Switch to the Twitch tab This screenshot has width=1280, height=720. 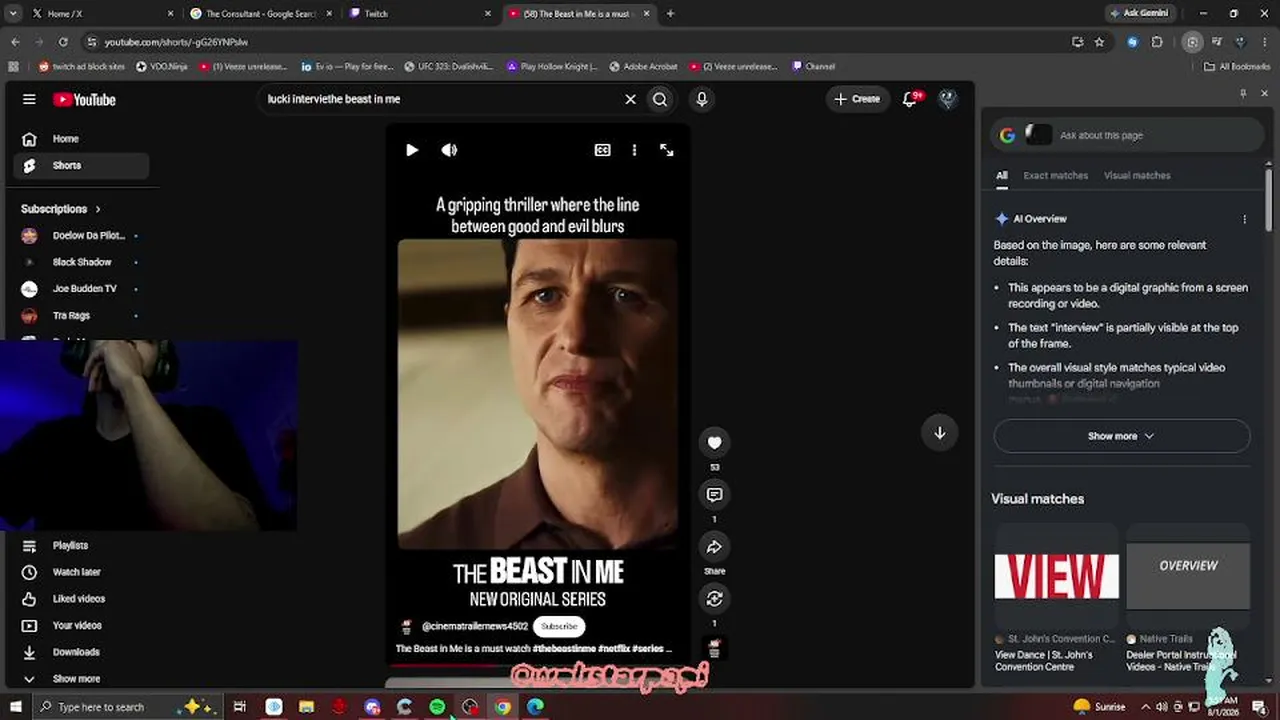coord(420,14)
